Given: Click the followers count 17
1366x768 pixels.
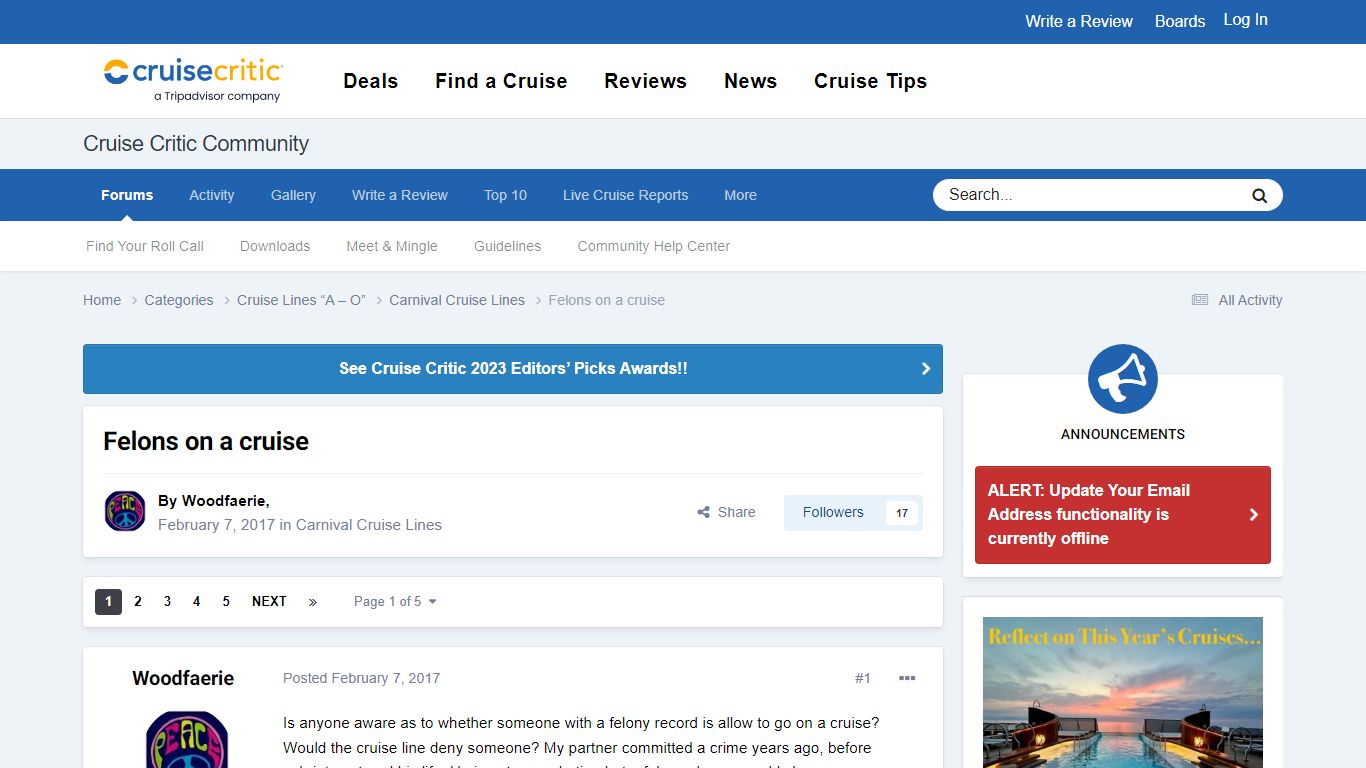Looking at the screenshot, I should 901,513.
